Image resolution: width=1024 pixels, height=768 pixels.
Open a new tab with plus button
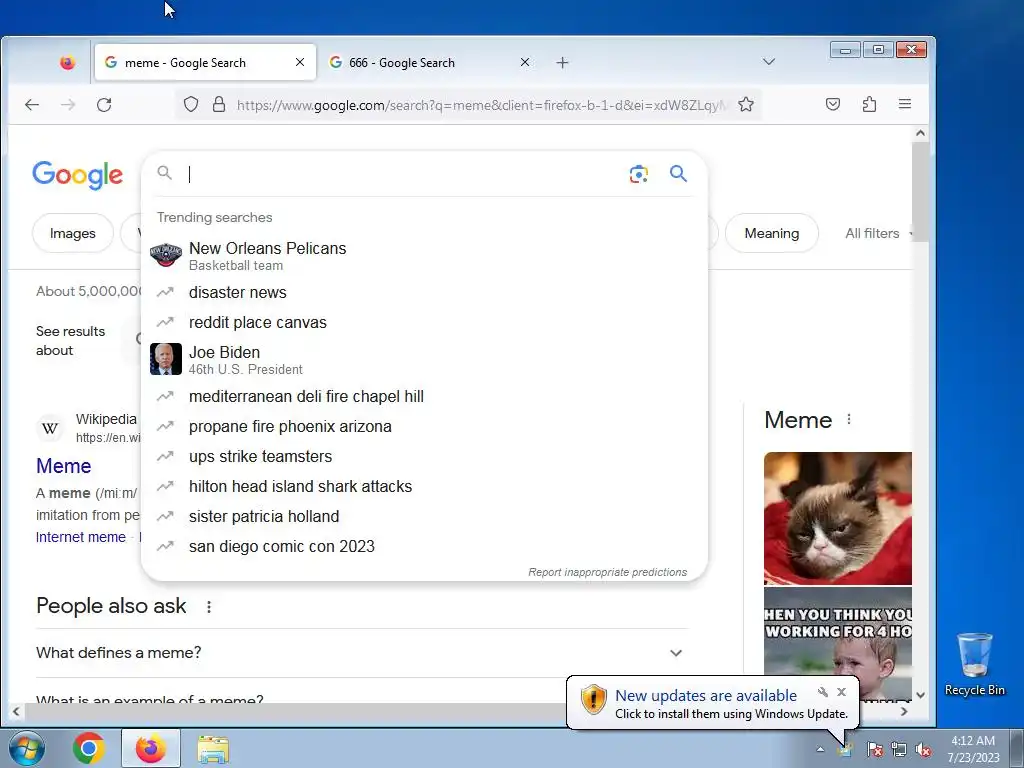click(x=562, y=63)
